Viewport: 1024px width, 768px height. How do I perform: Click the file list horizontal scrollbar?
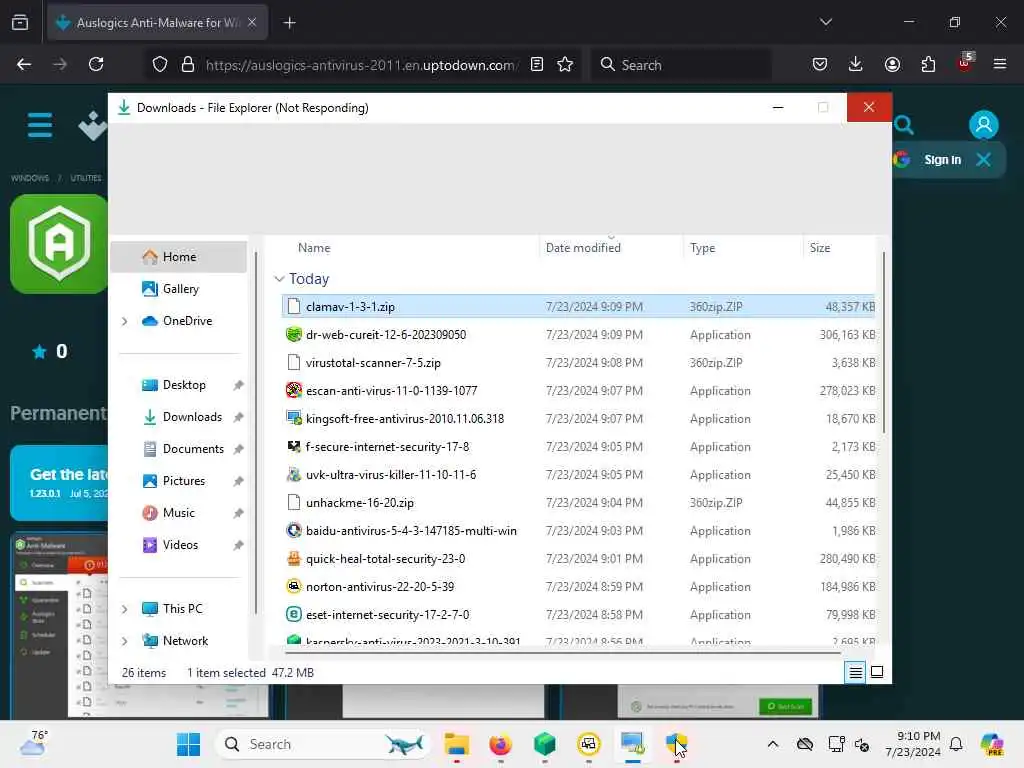click(x=563, y=652)
